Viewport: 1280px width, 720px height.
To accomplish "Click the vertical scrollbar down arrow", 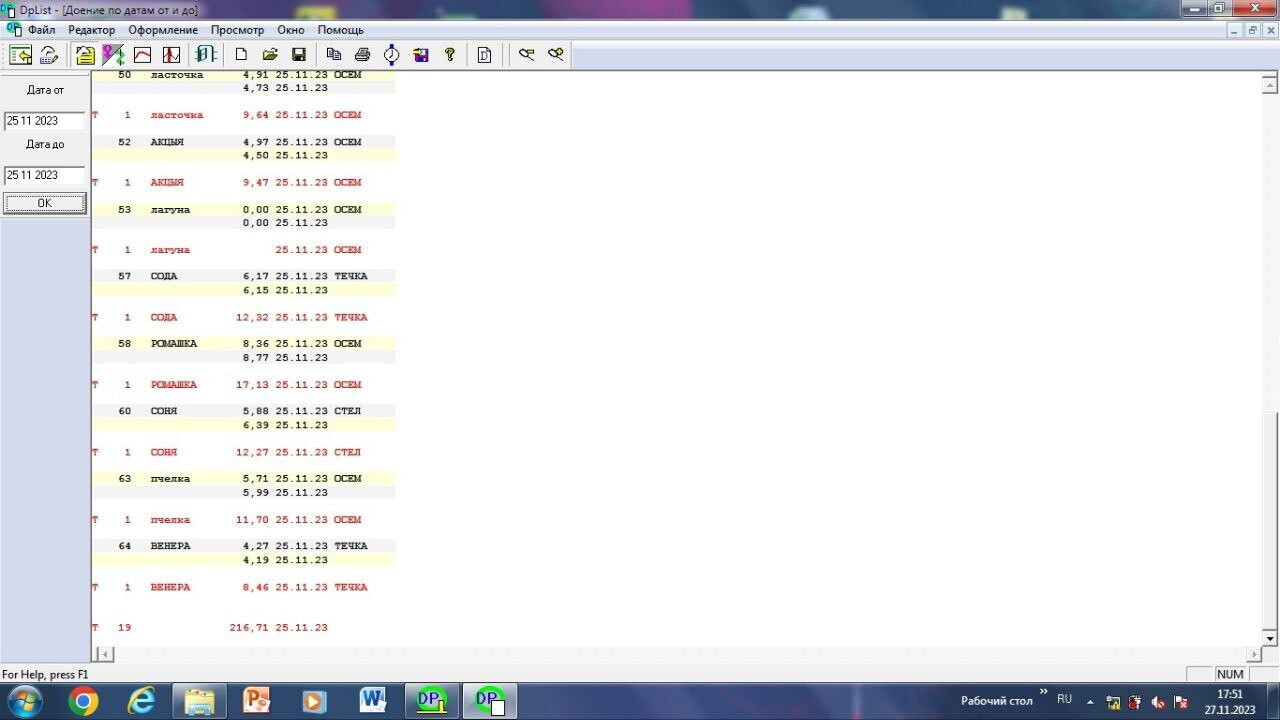I will (x=1270, y=638).
